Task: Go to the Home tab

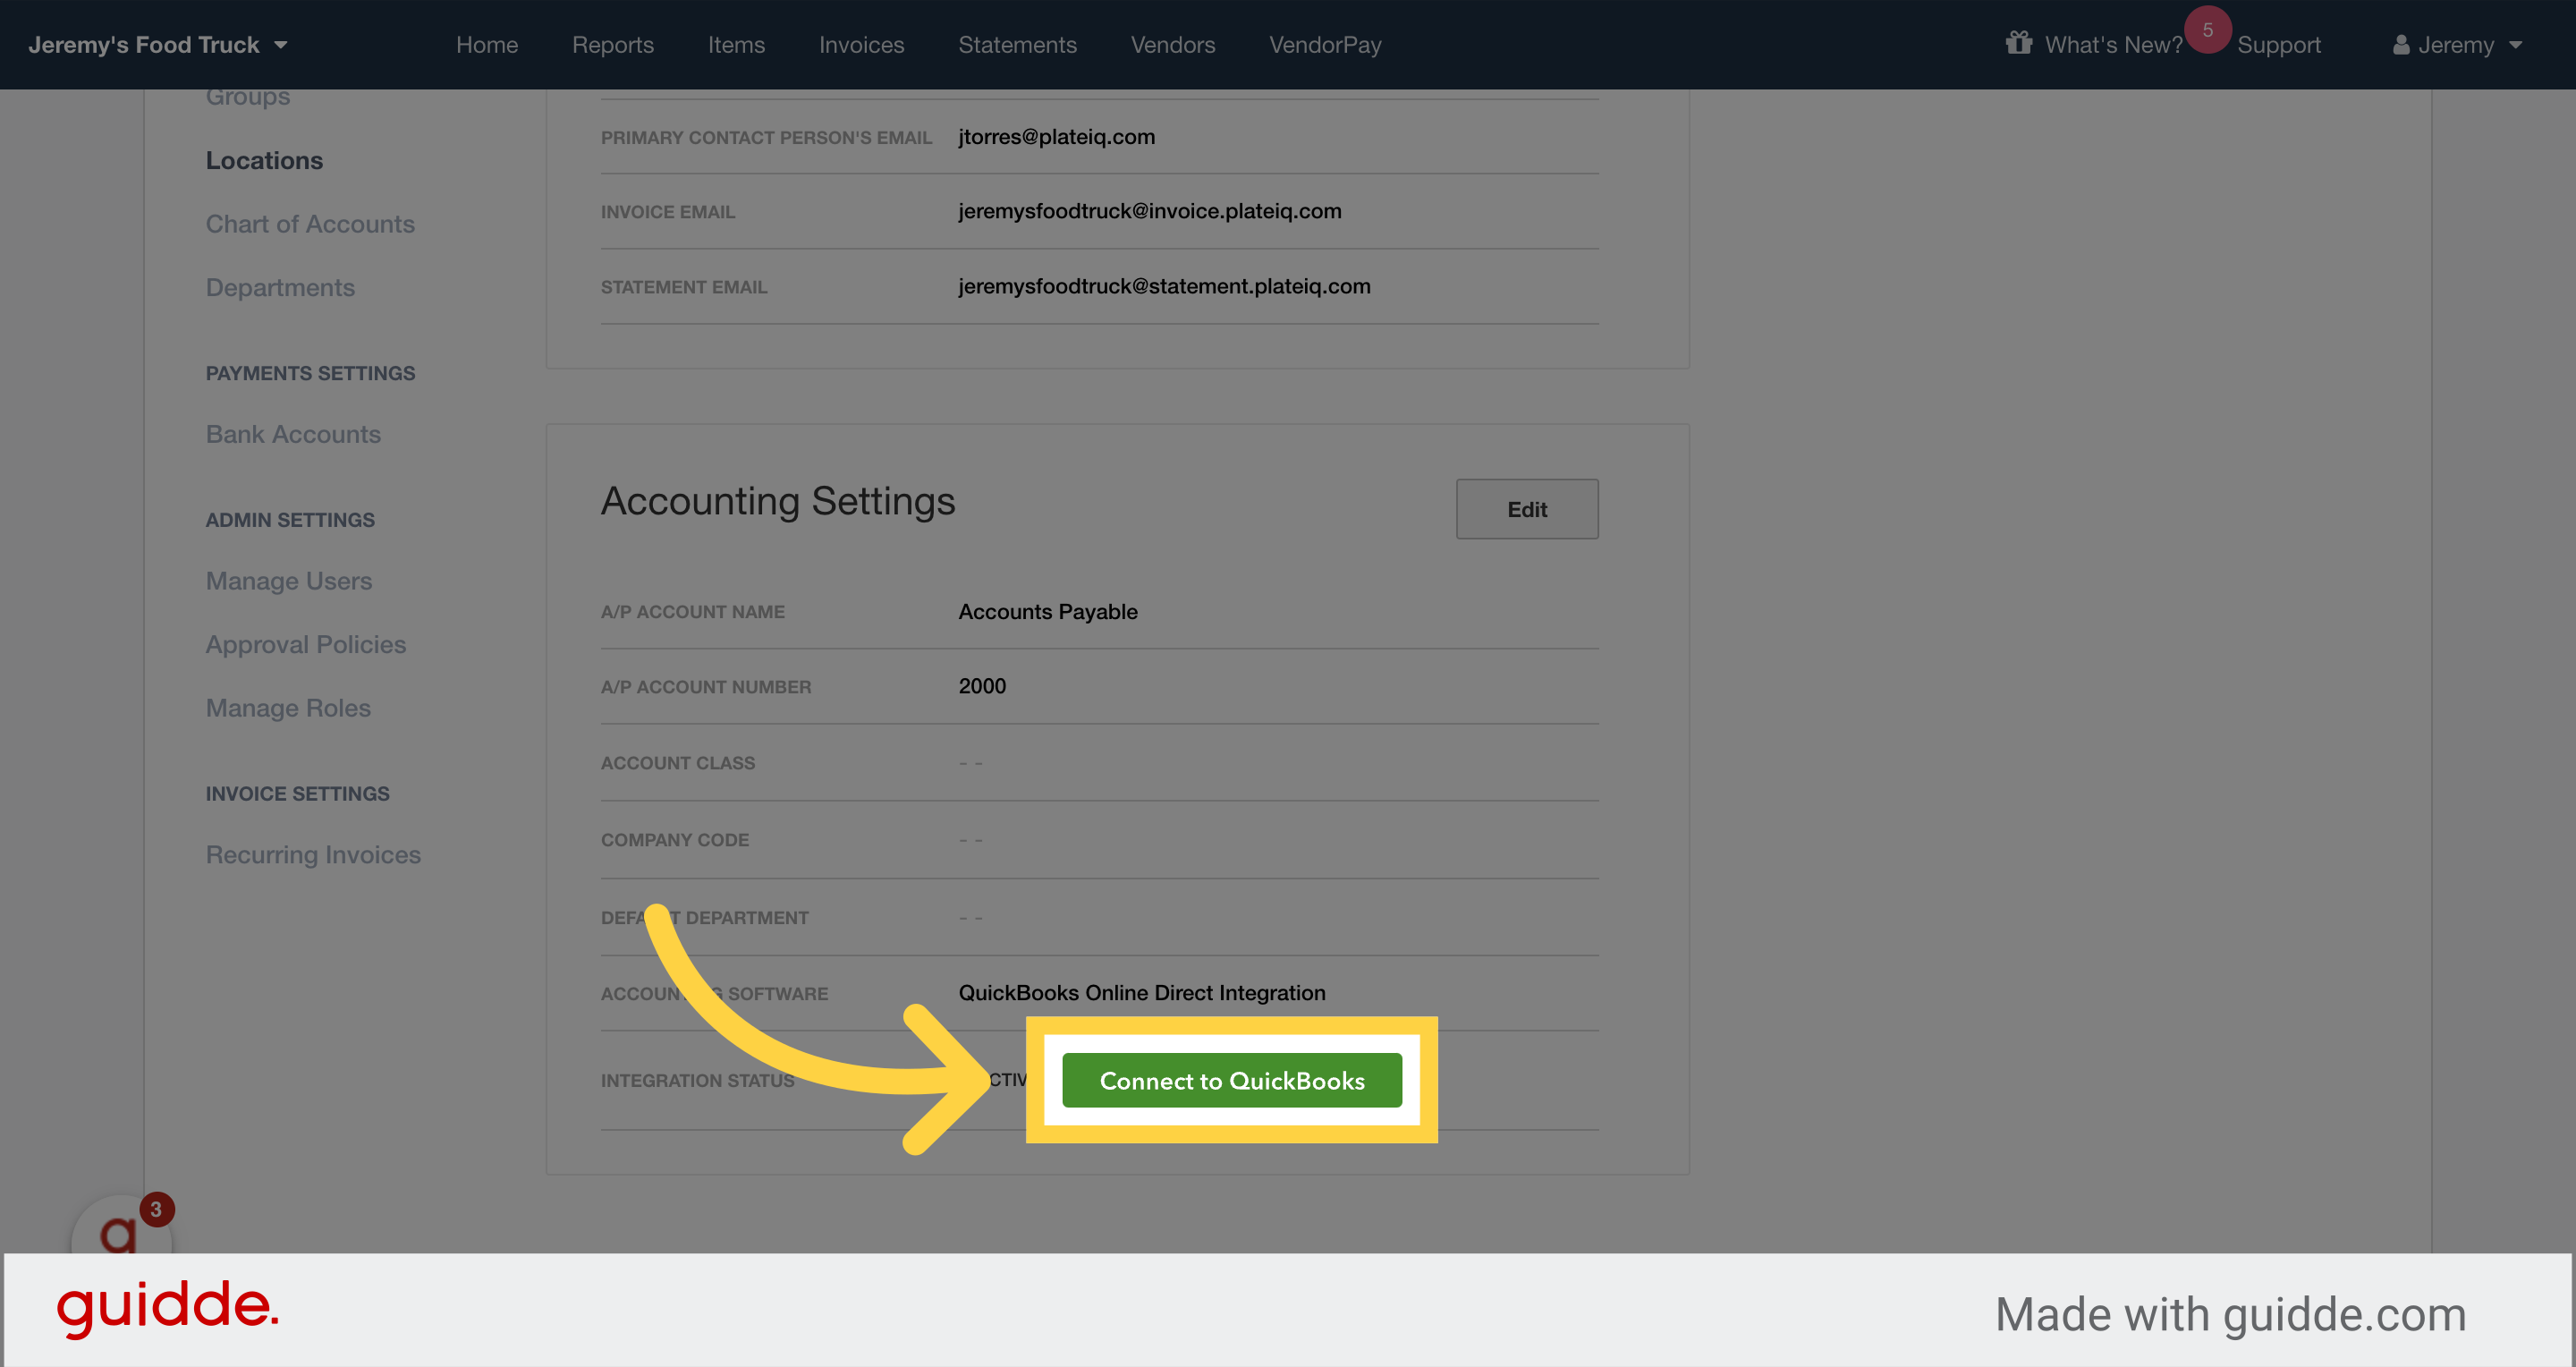Action: [487, 45]
